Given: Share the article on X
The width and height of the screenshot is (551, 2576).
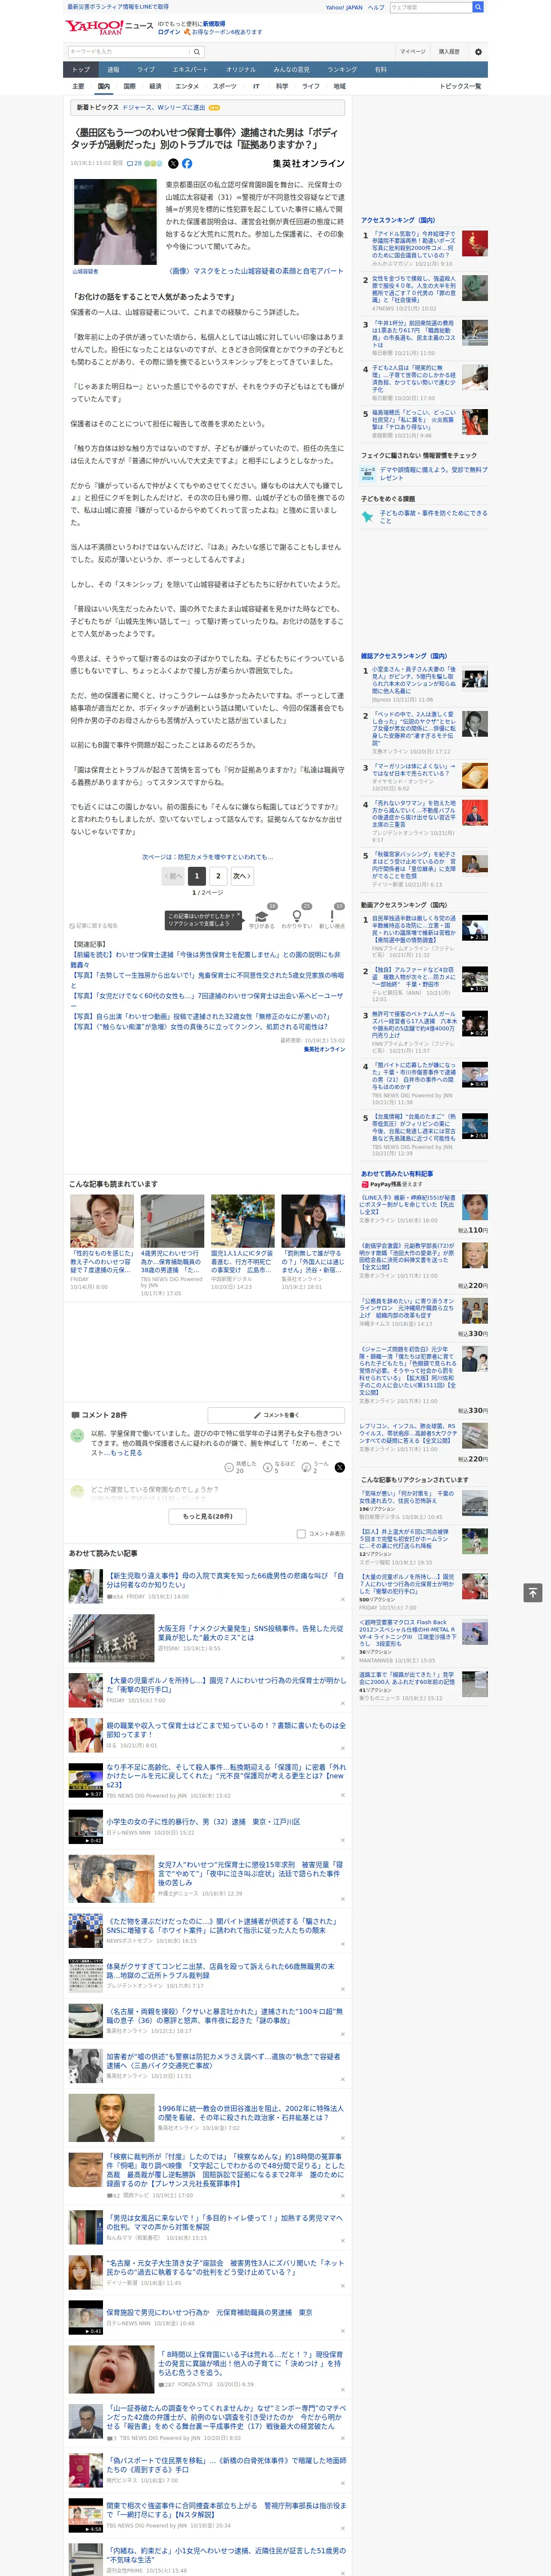Looking at the screenshot, I should pos(173,163).
